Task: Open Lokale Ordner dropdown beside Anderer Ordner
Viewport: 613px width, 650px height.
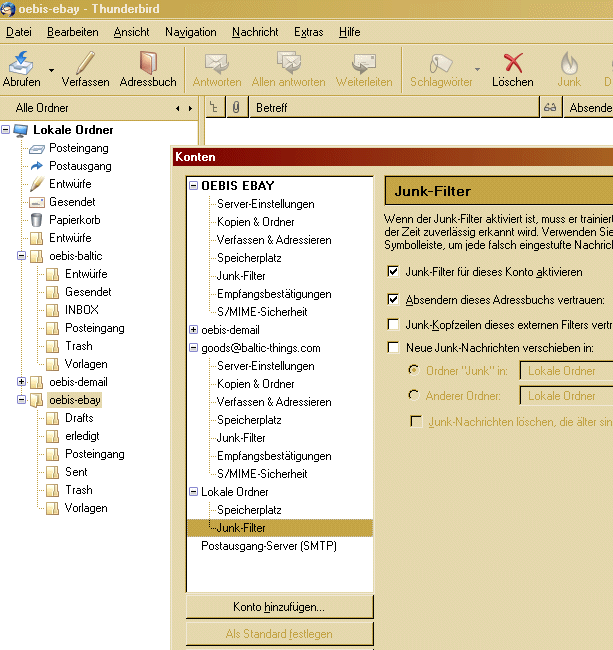Action: pyautogui.click(x=566, y=396)
